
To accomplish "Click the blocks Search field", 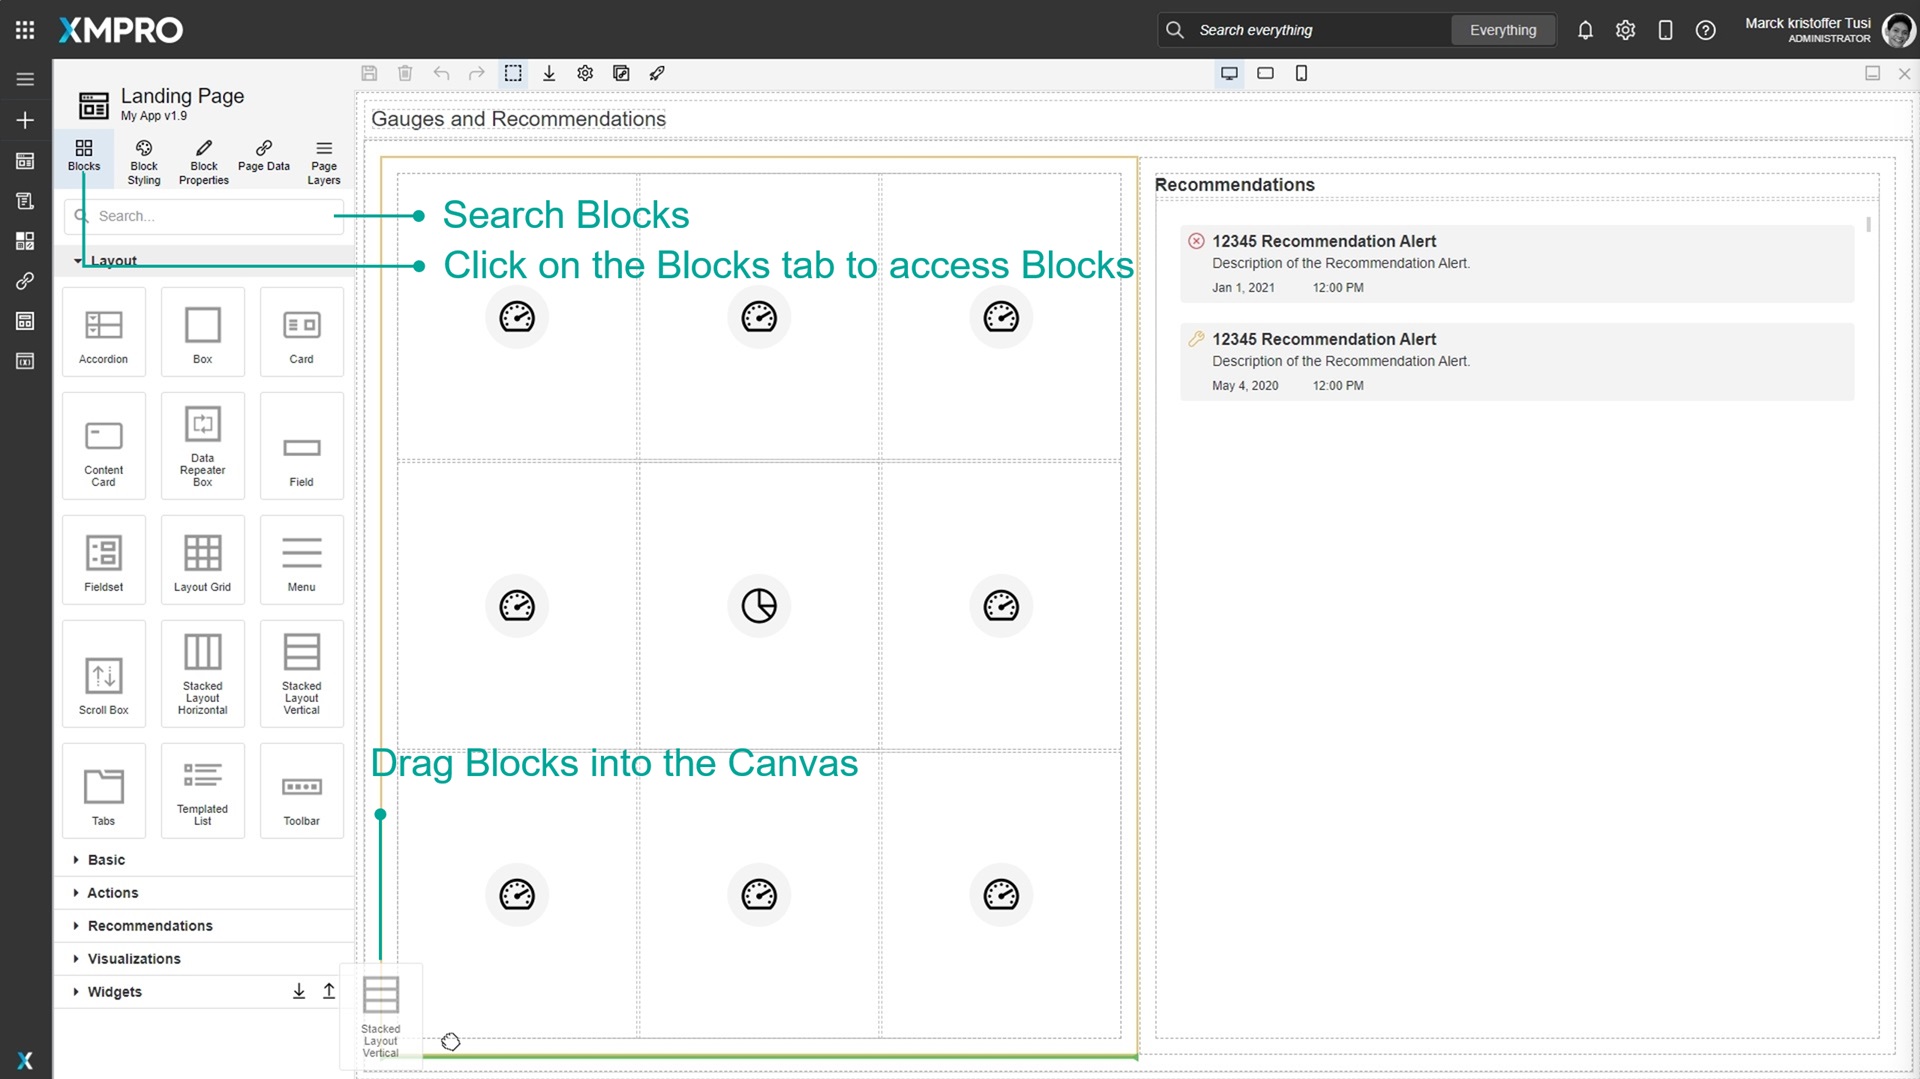I will 205,216.
